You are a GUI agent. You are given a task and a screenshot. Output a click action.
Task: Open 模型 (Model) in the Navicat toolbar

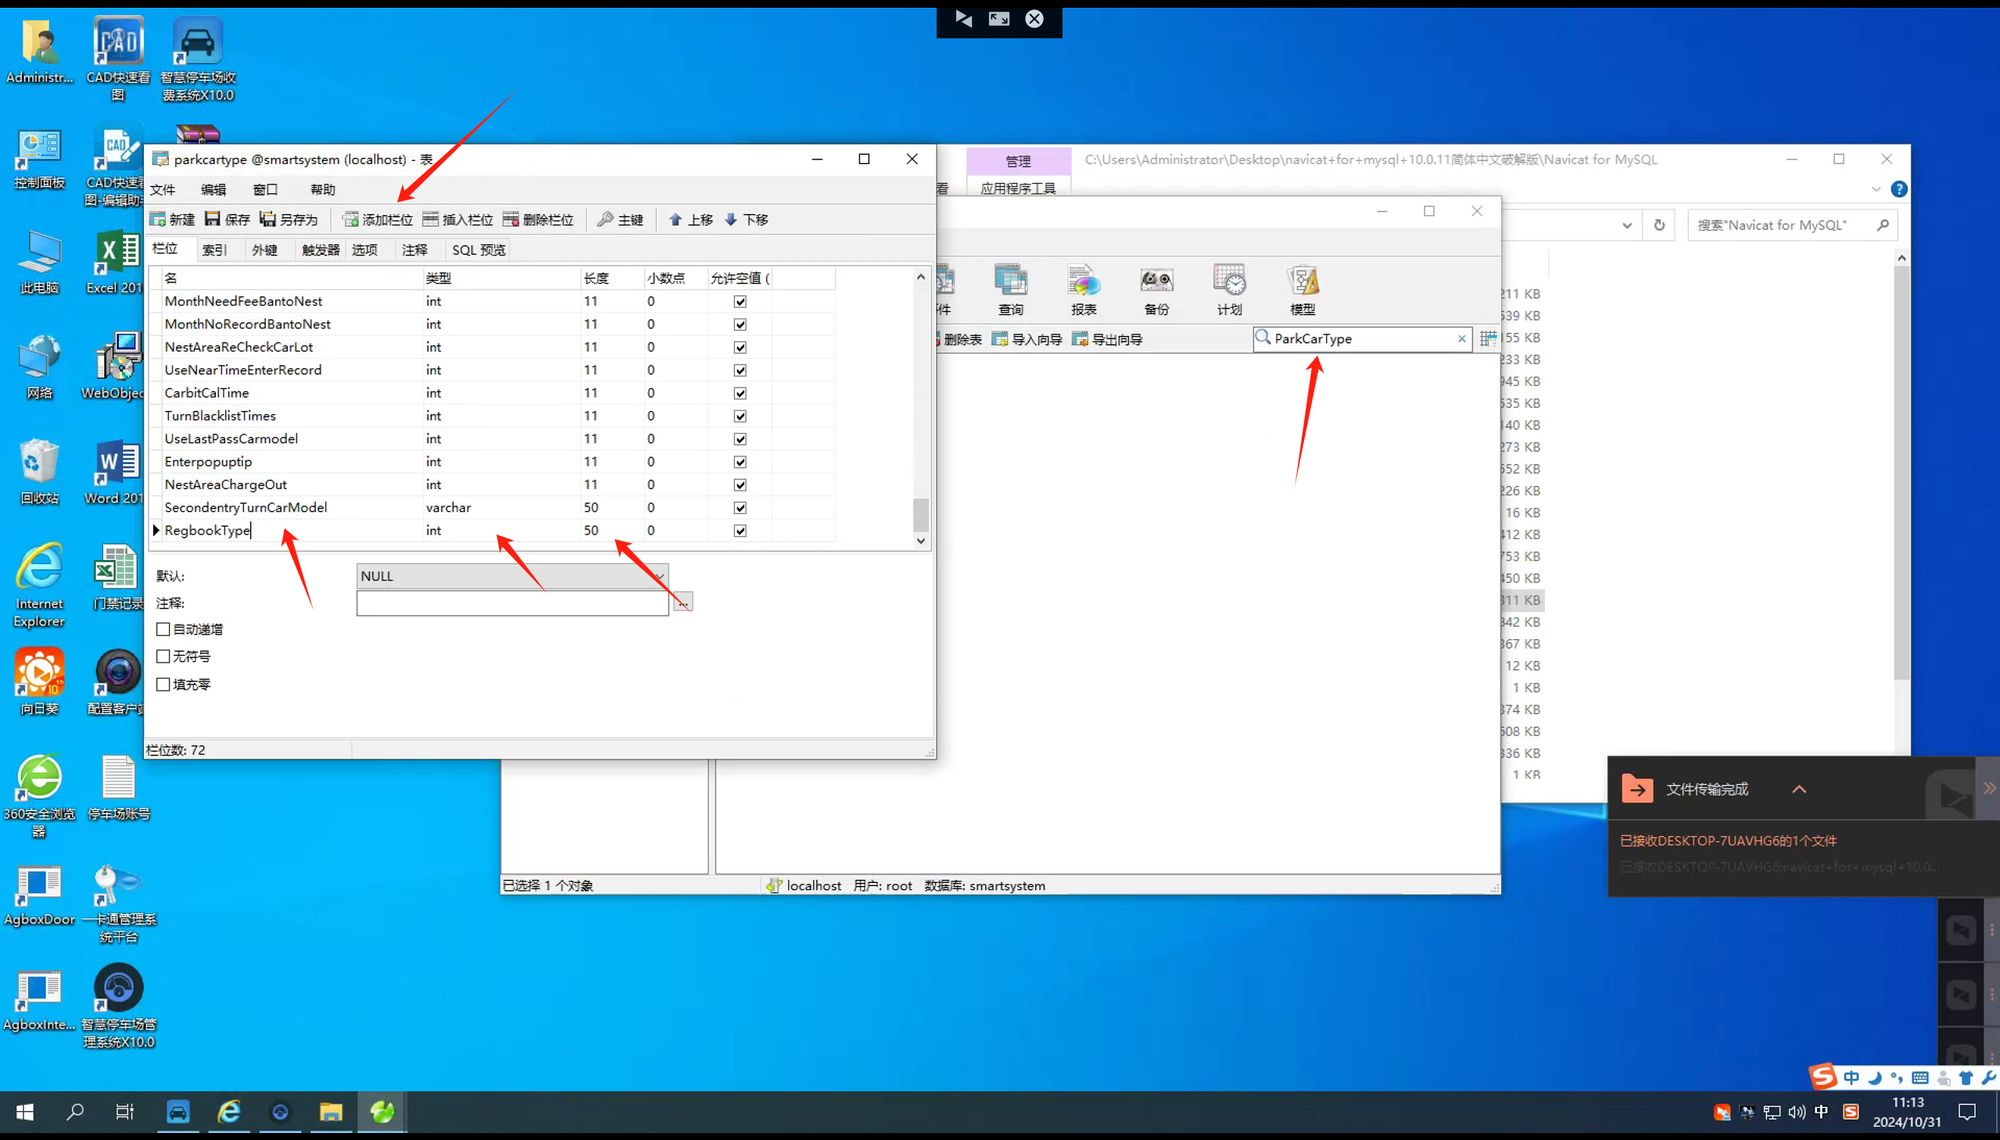[x=1302, y=290]
